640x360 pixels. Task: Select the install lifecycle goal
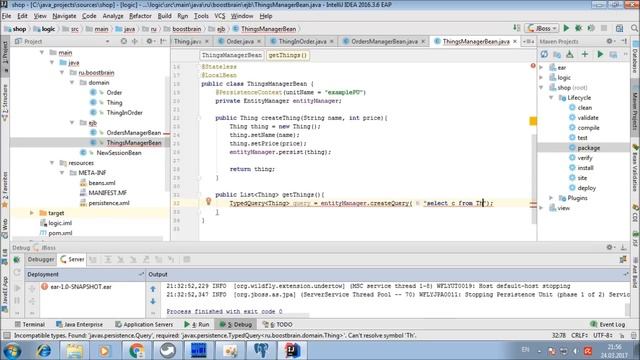coord(585,168)
